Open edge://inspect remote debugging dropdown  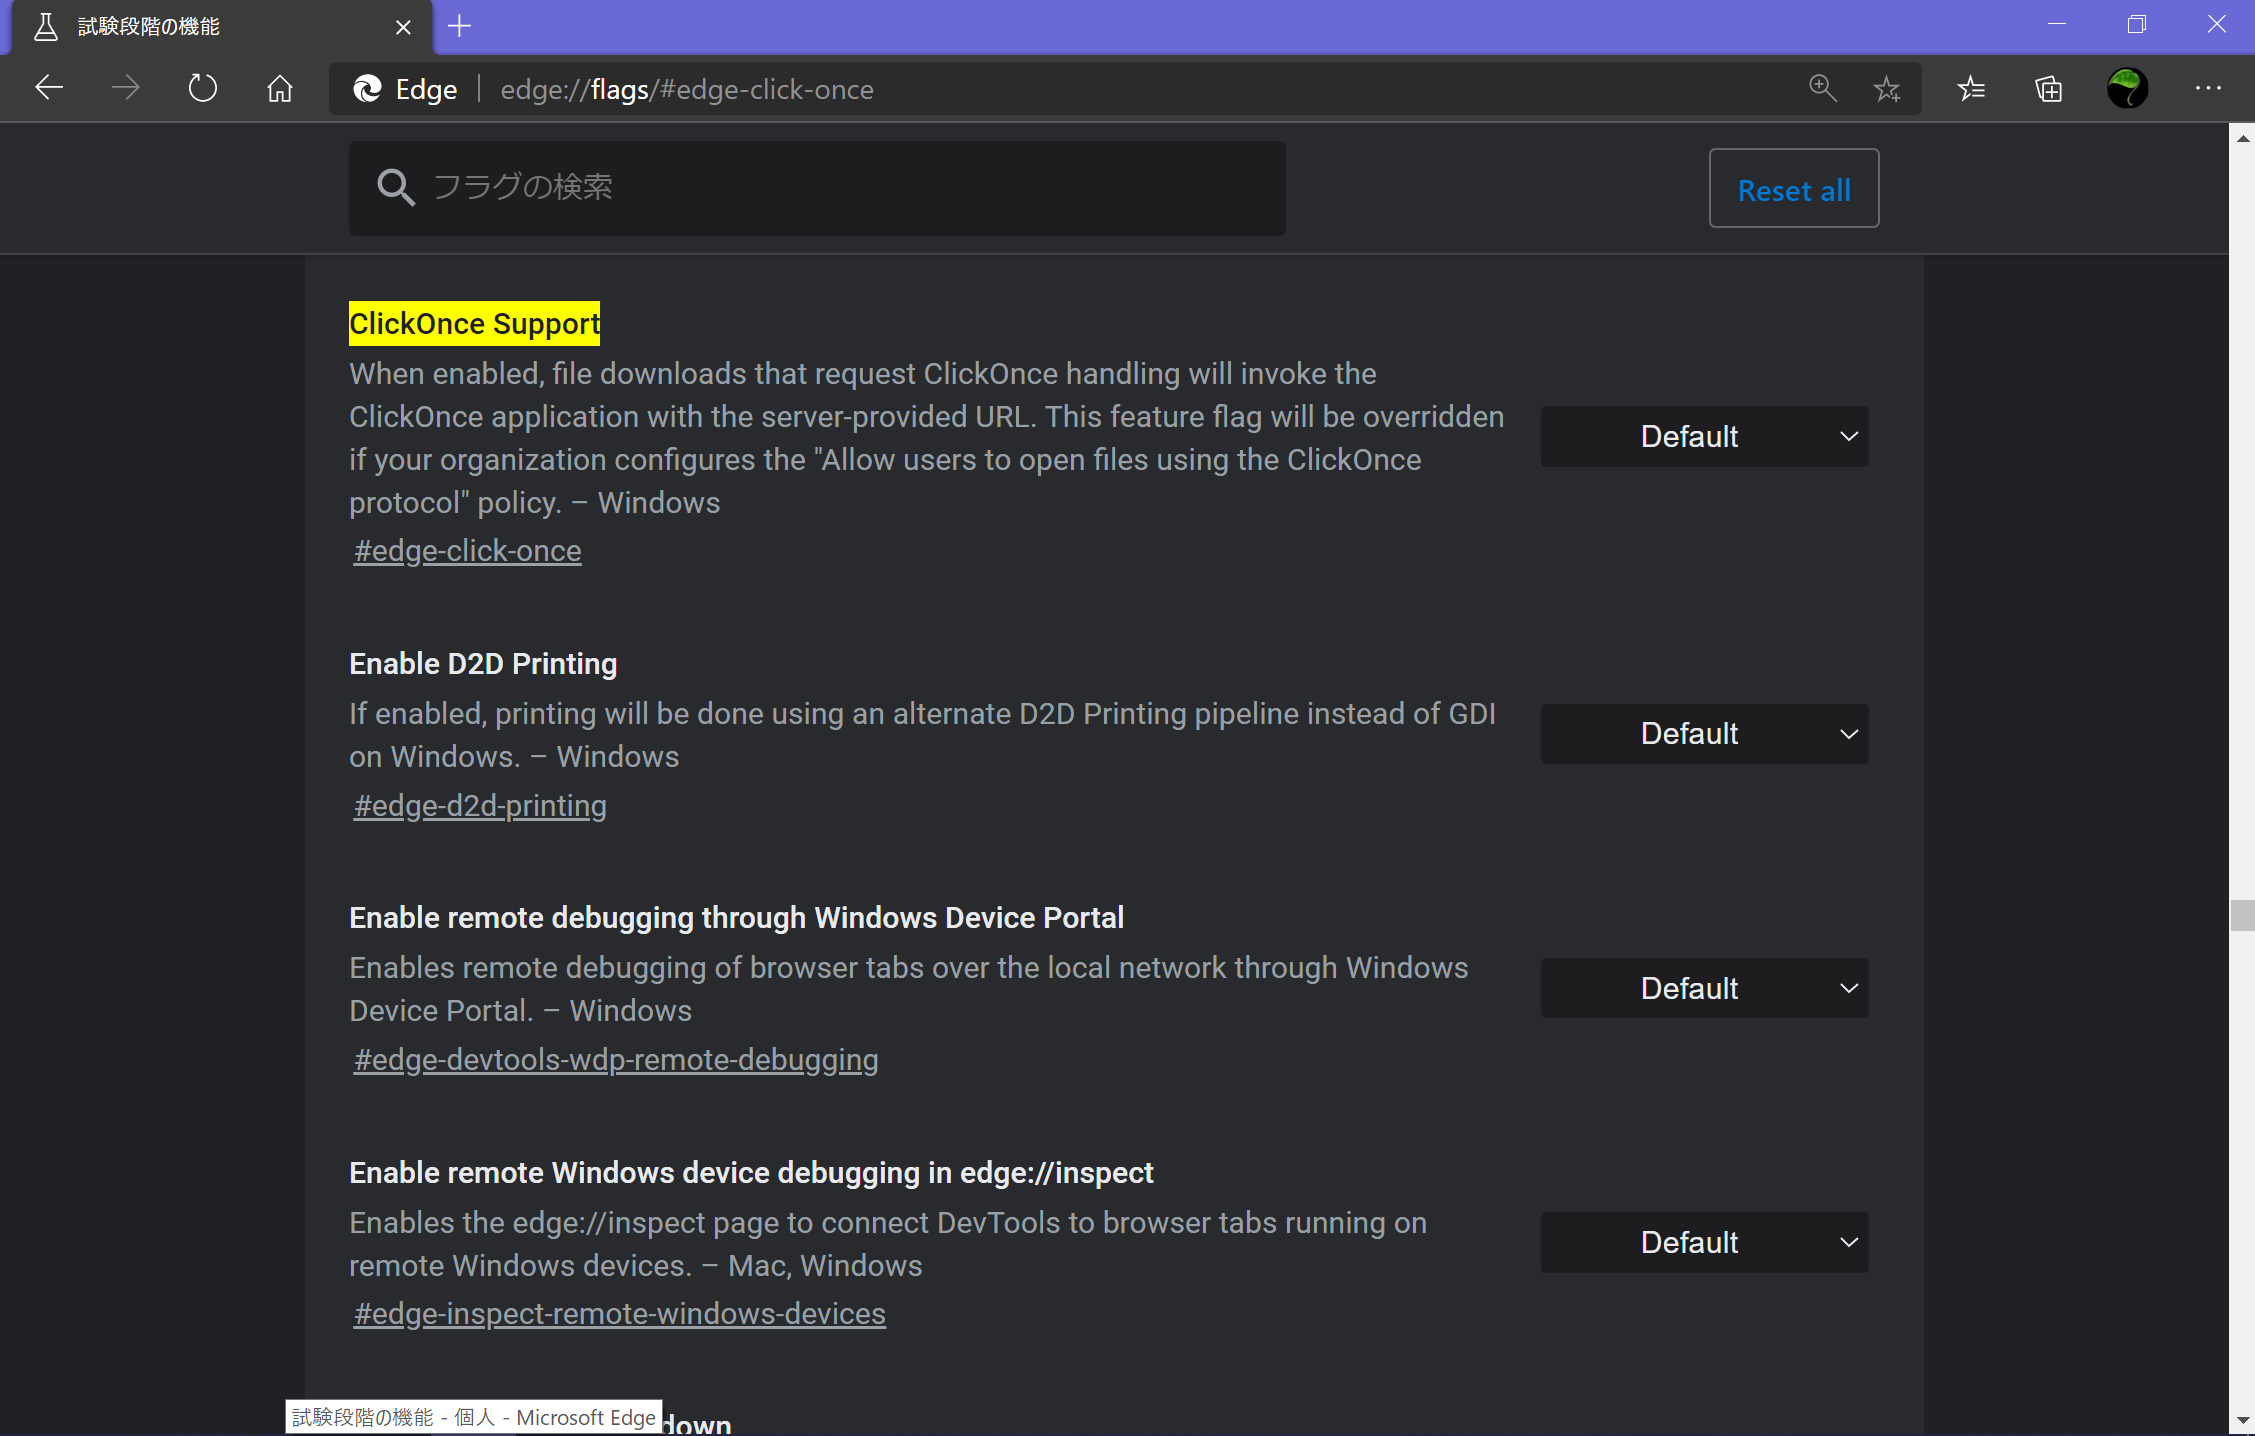pyautogui.click(x=1703, y=1242)
